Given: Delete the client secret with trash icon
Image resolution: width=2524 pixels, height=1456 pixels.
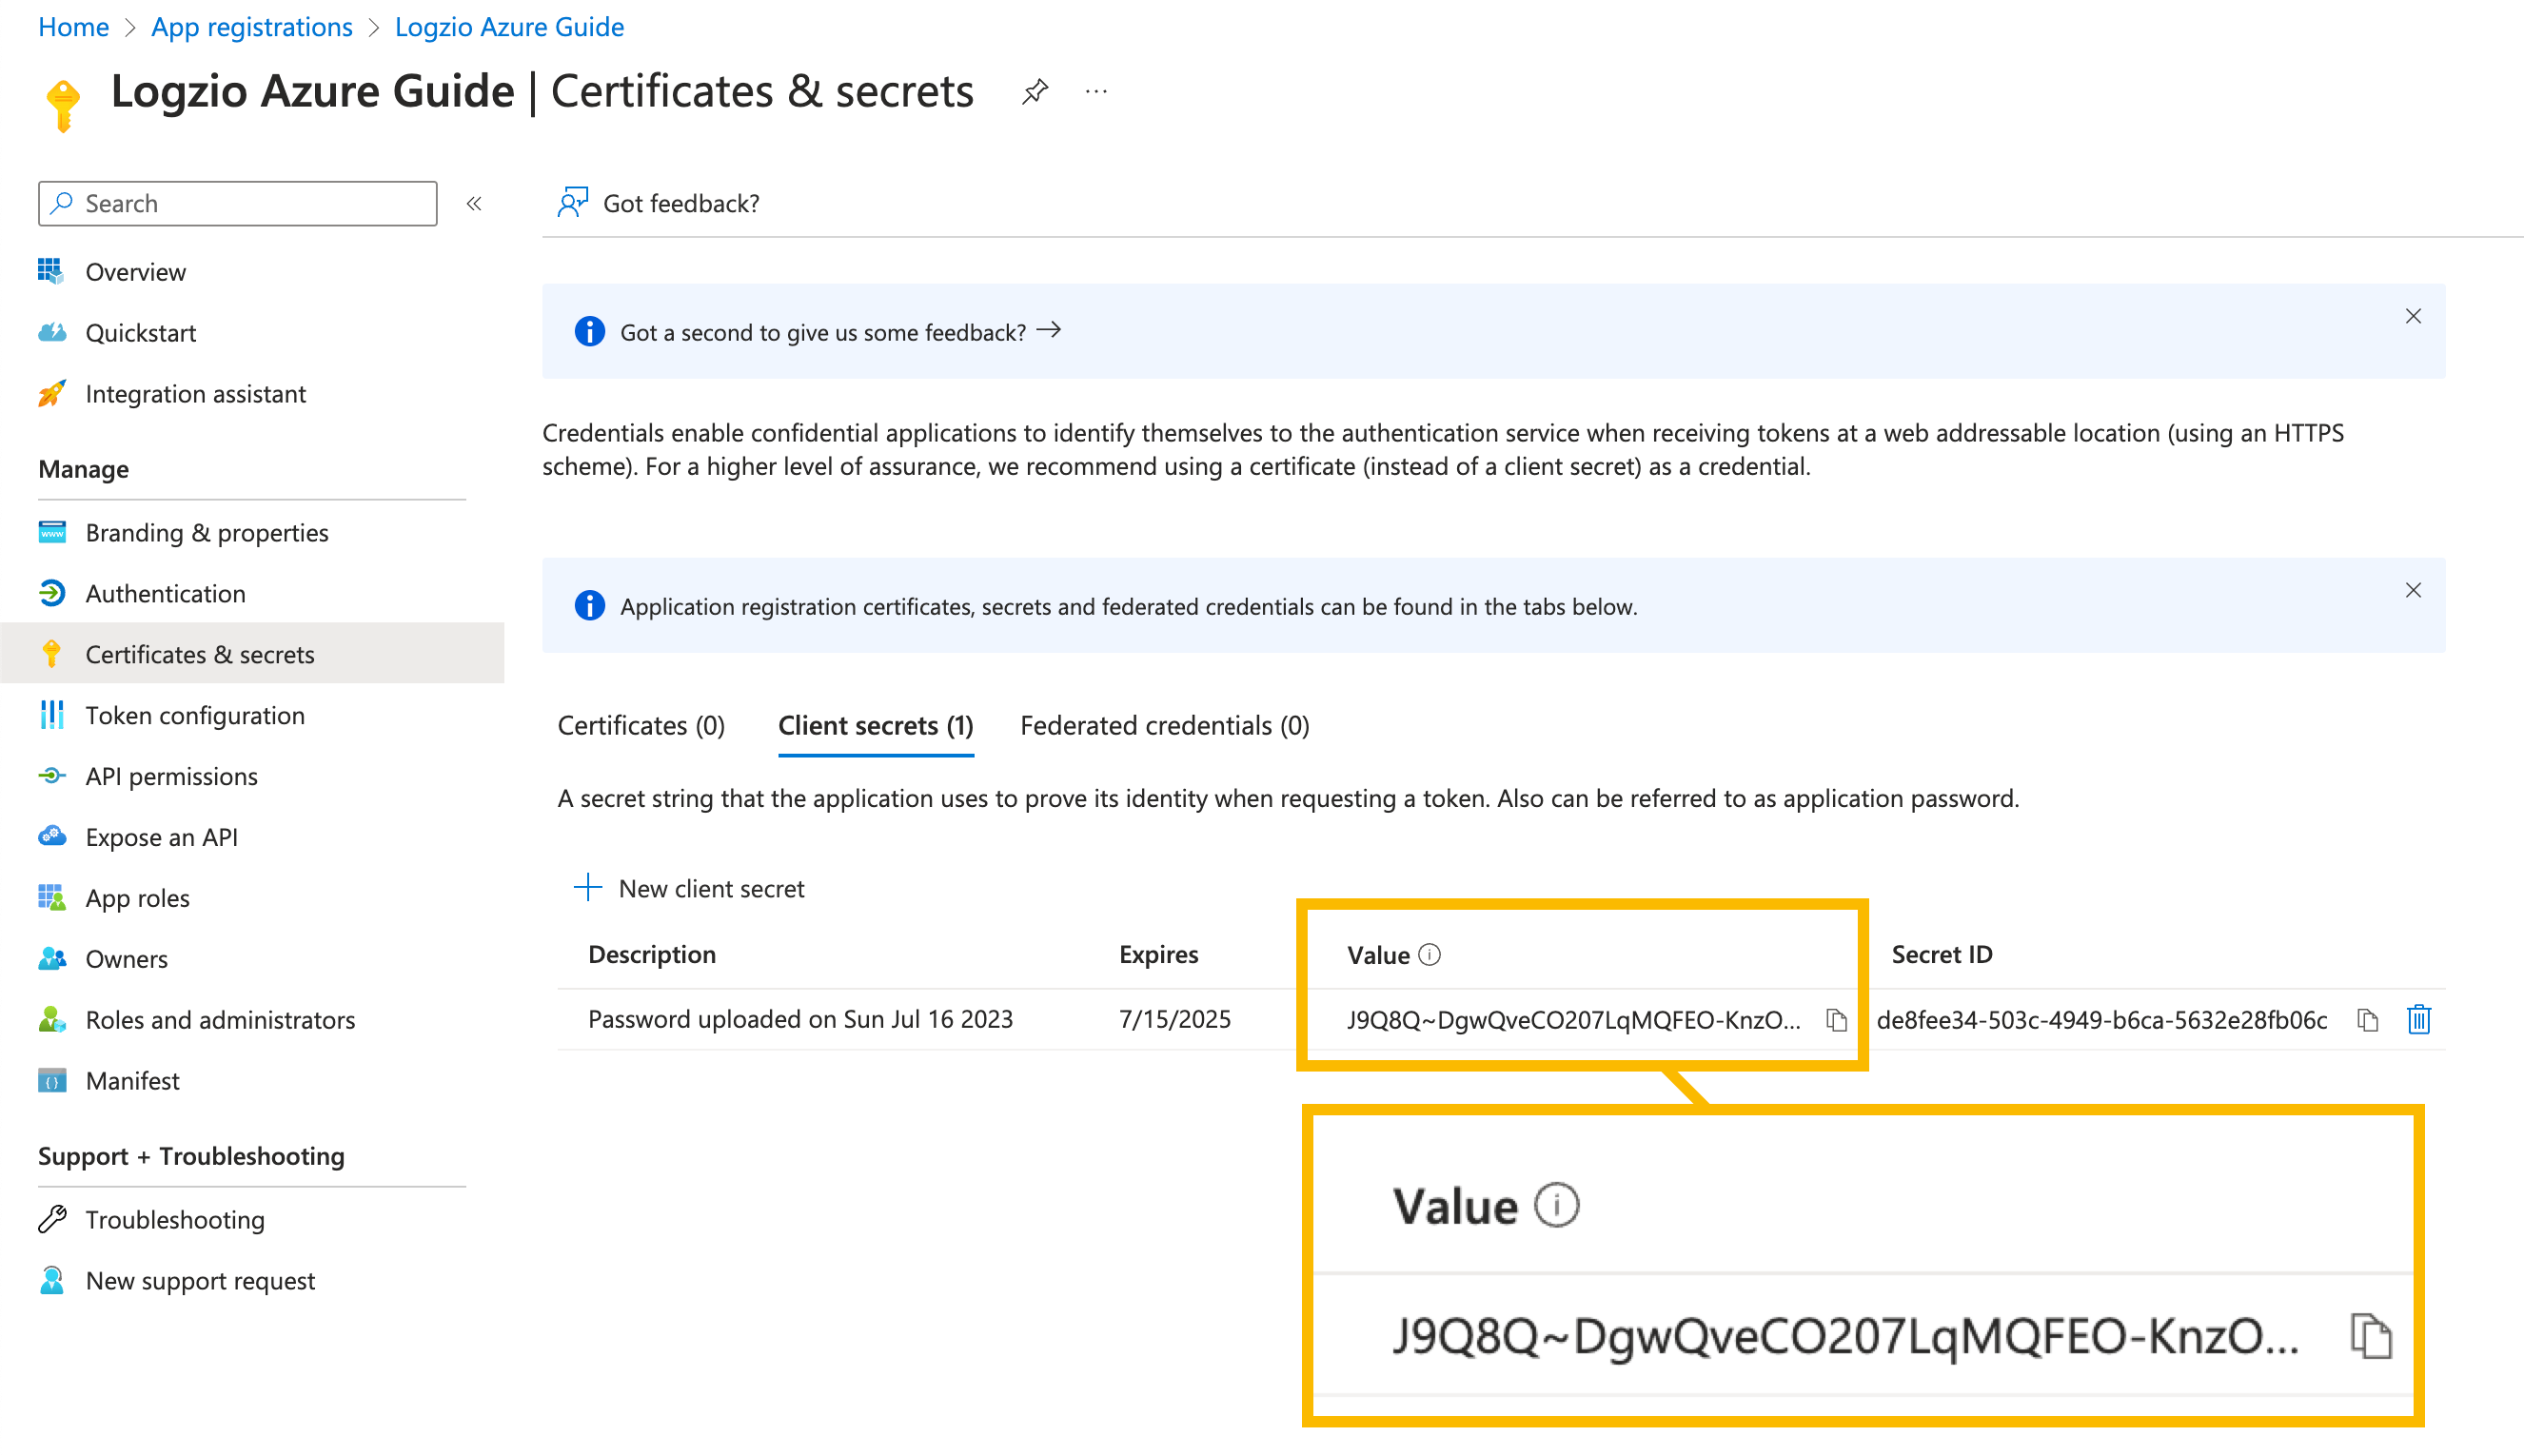Looking at the screenshot, I should tap(2419, 1020).
